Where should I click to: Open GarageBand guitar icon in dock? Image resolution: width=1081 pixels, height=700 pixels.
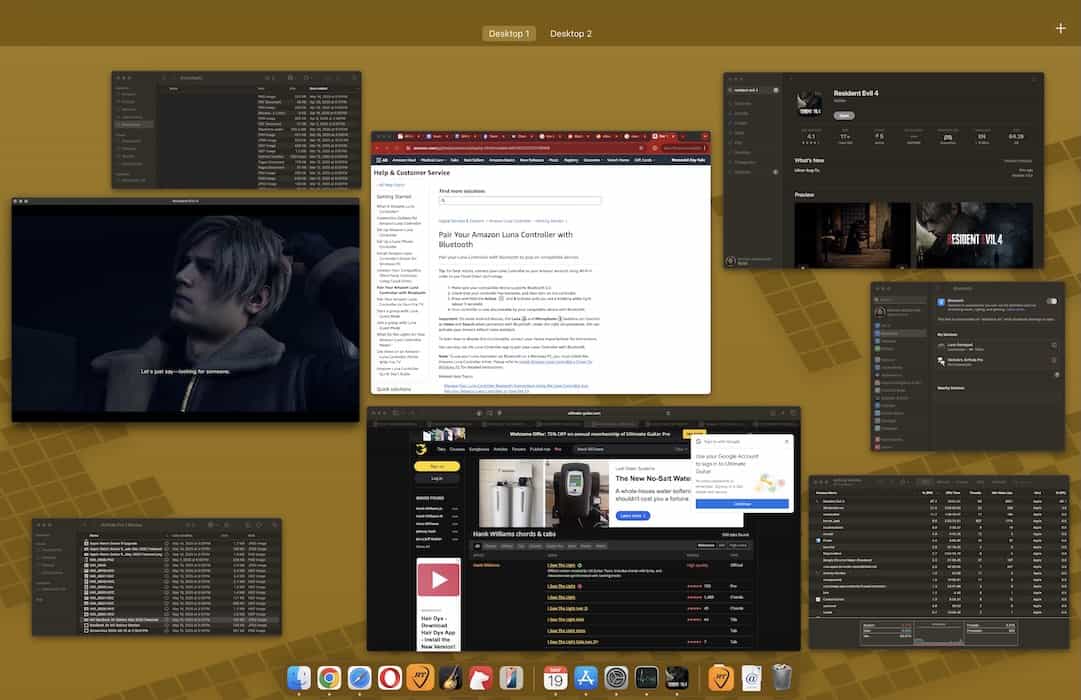[449, 678]
